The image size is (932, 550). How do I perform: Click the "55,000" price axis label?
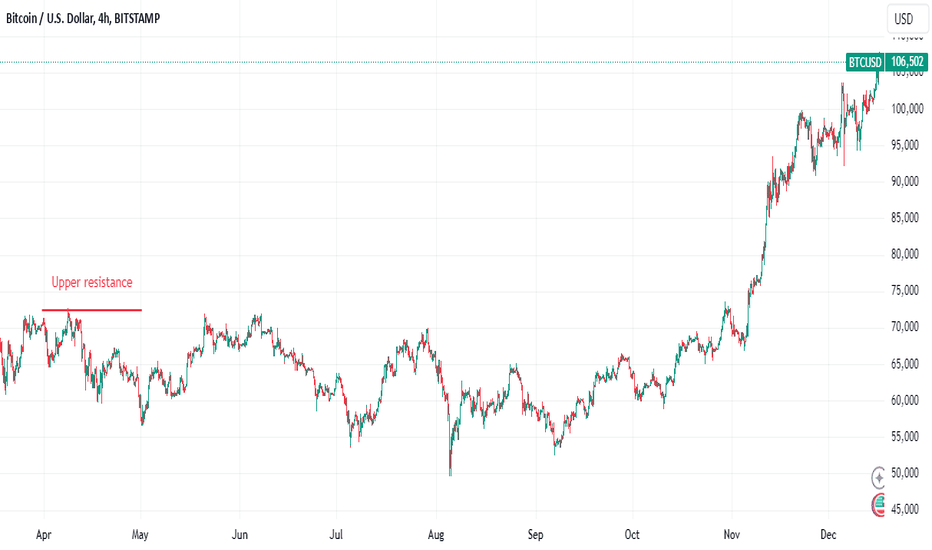click(905, 436)
